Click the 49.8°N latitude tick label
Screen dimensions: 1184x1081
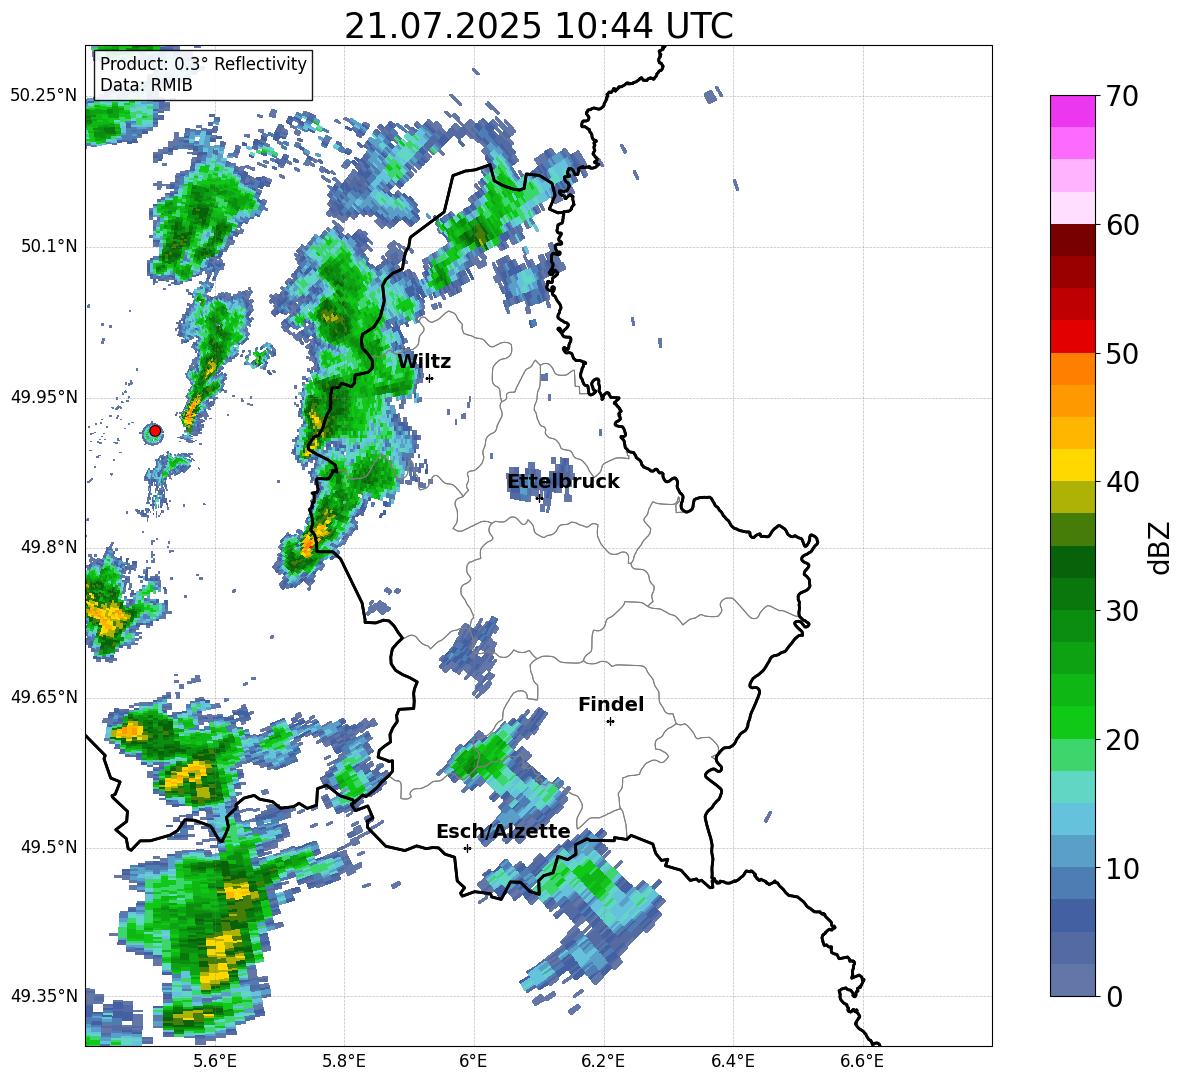(49, 547)
